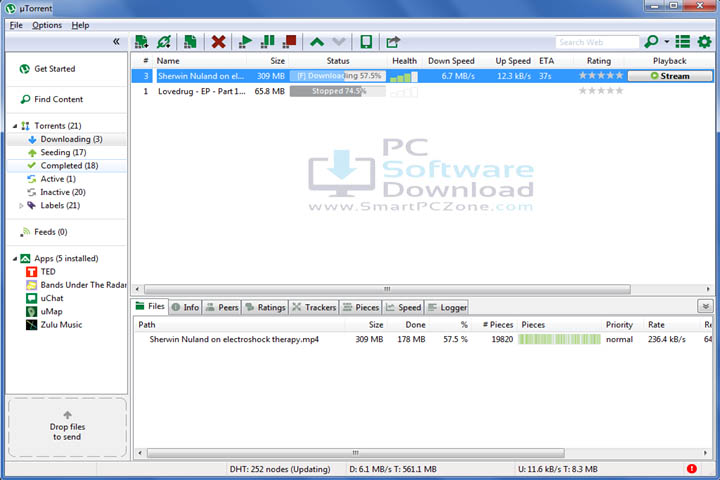Click the magnifier search icon
The width and height of the screenshot is (720, 480).
click(x=651, y=42)
